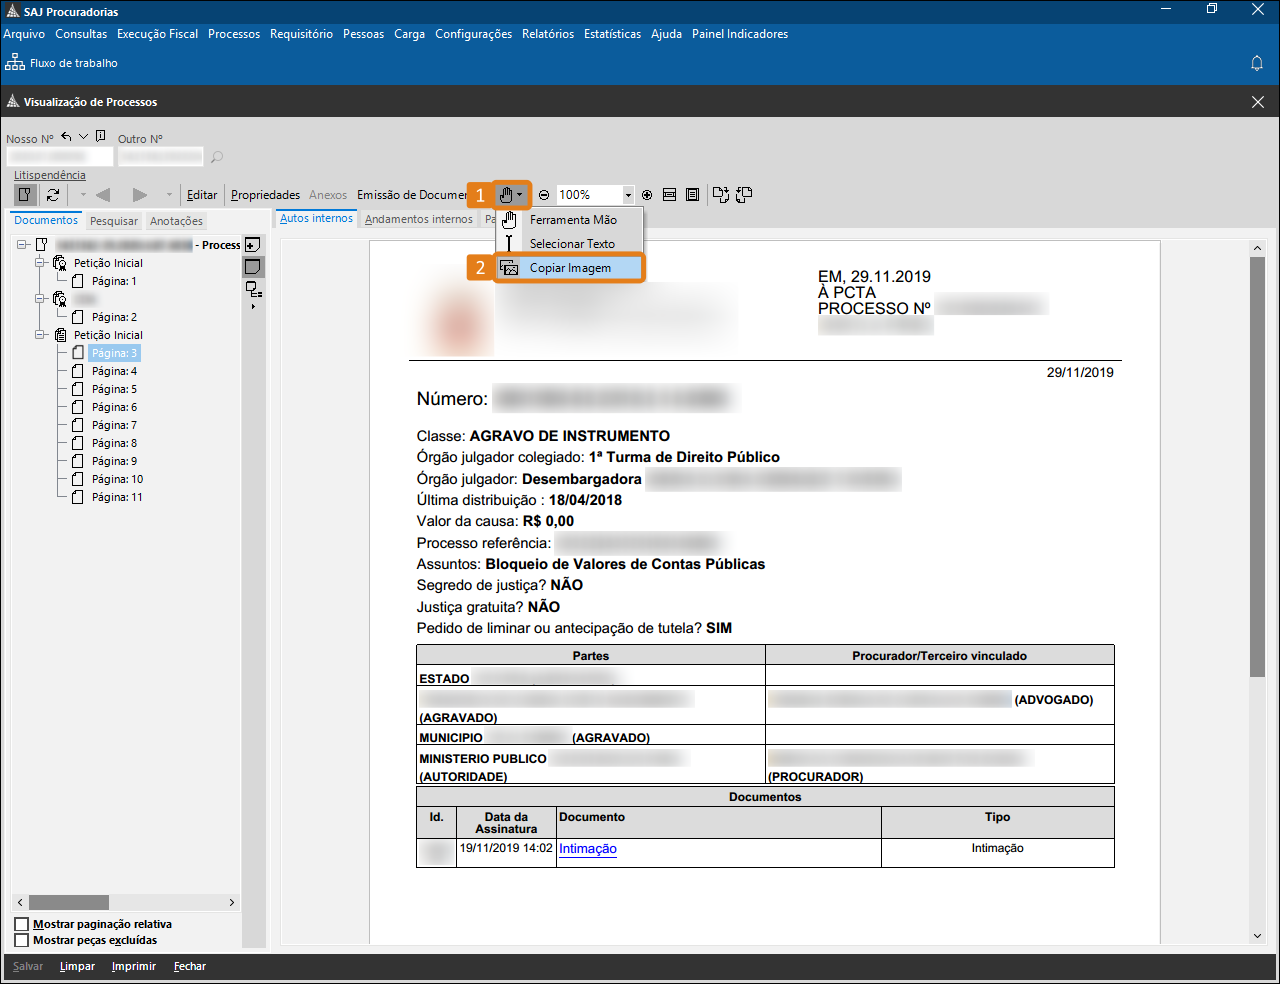
Task: Open the hand tool dropdown in toolbar
Action: (x=511, y=195)
